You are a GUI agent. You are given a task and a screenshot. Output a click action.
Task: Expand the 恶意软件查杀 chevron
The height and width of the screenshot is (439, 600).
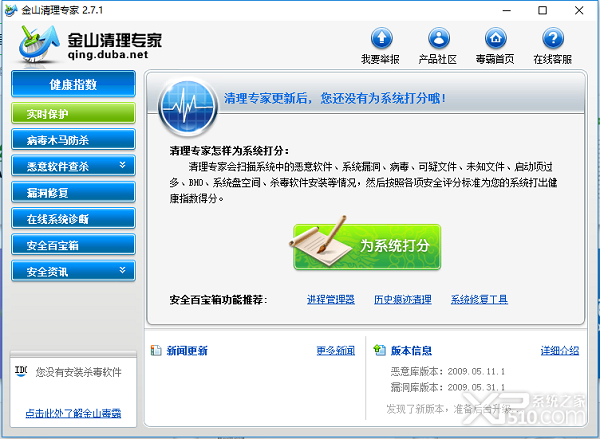coord(122,165)
